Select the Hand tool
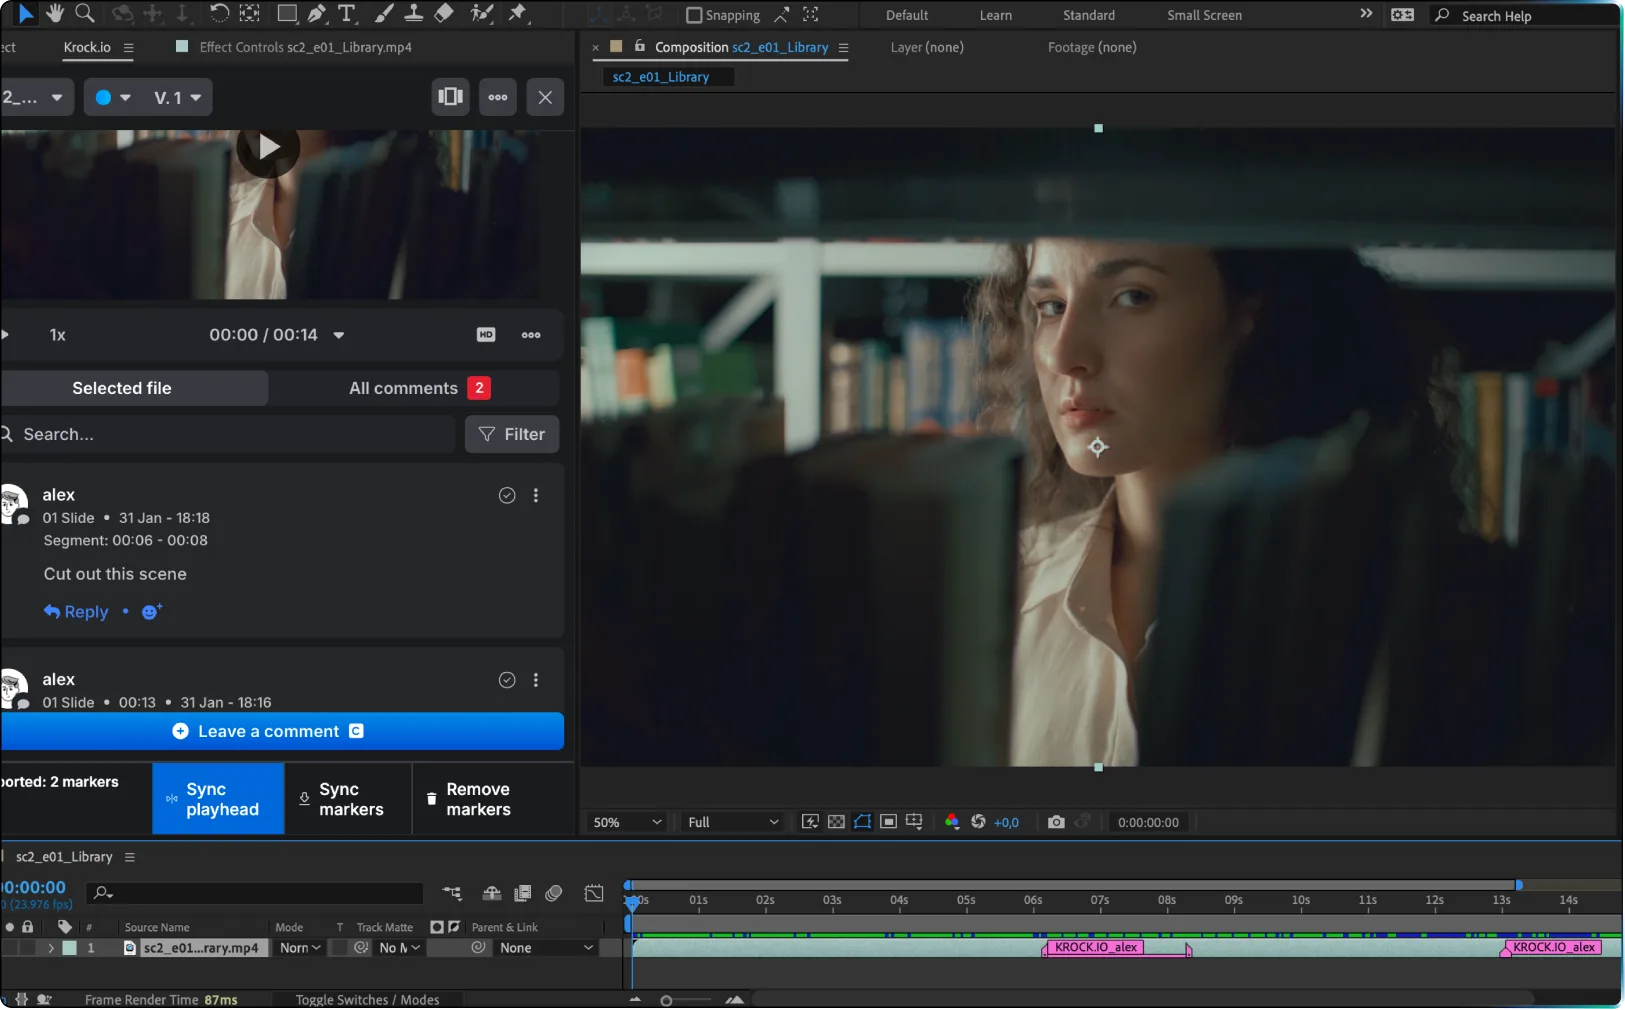This screenshot has width=1625, height=1010. tap(55, 14)
